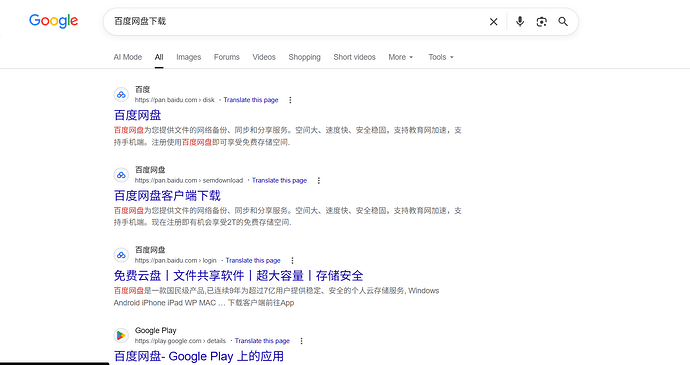690x365 pixels.
Task: Open the 百度网盘客户端下载 result link
Action: [x=167, y=195]
